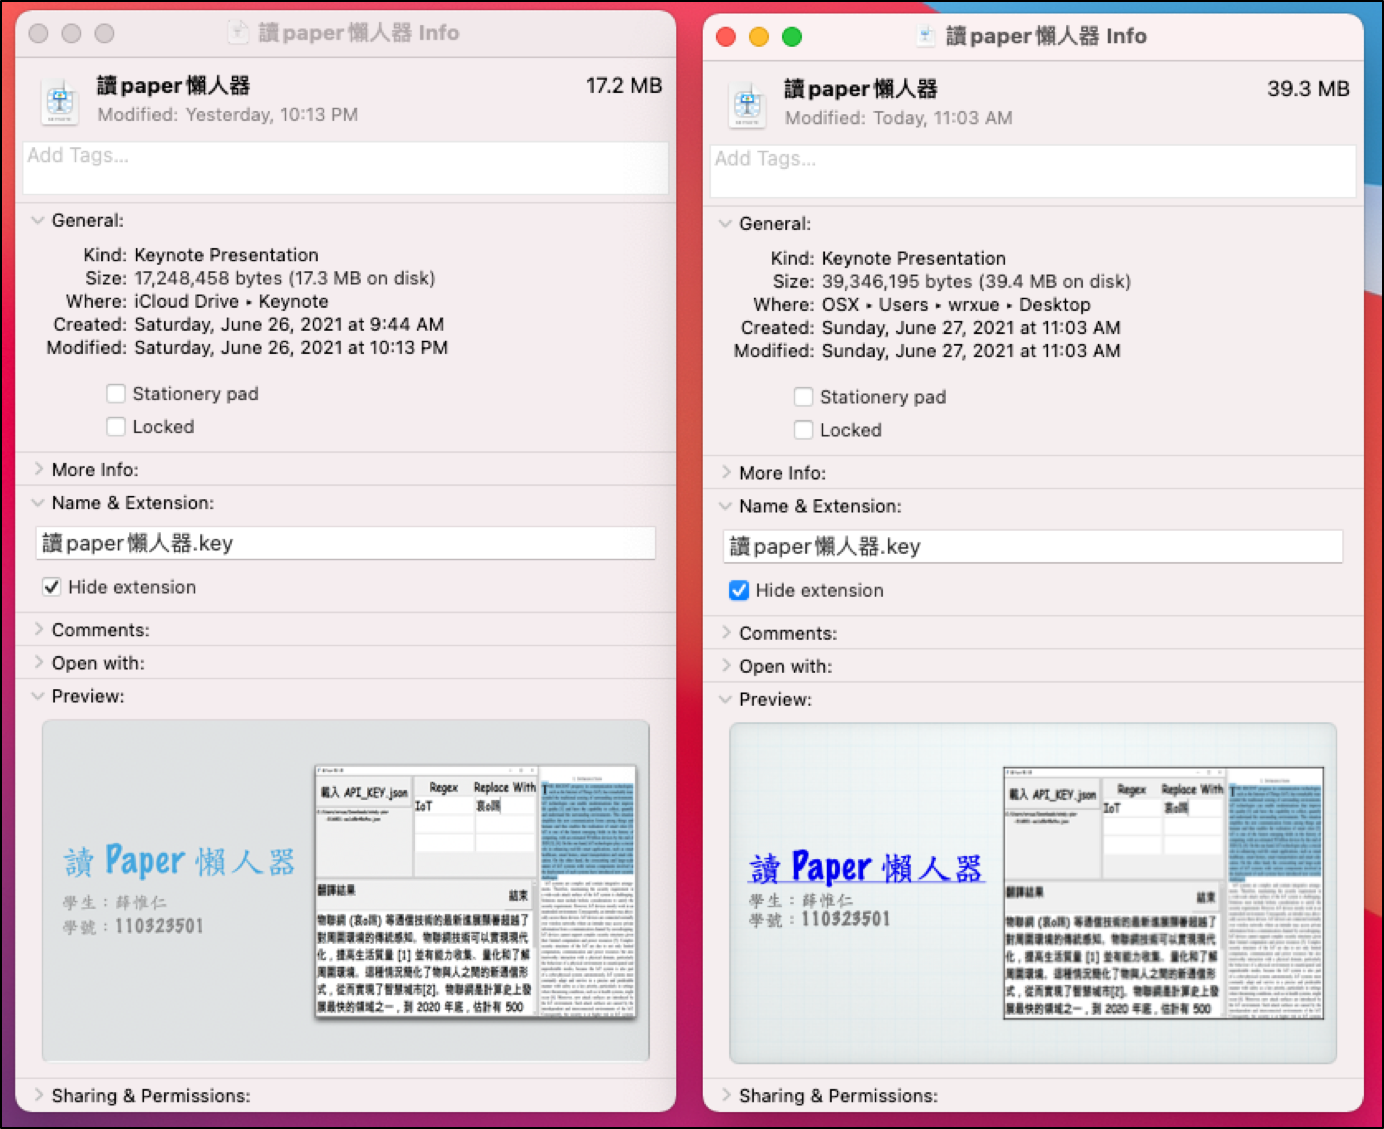Click the "iCloud Drive ▸ Keynote" location text
This screenshot has height=1129, width=1384.
coord(231,301)
